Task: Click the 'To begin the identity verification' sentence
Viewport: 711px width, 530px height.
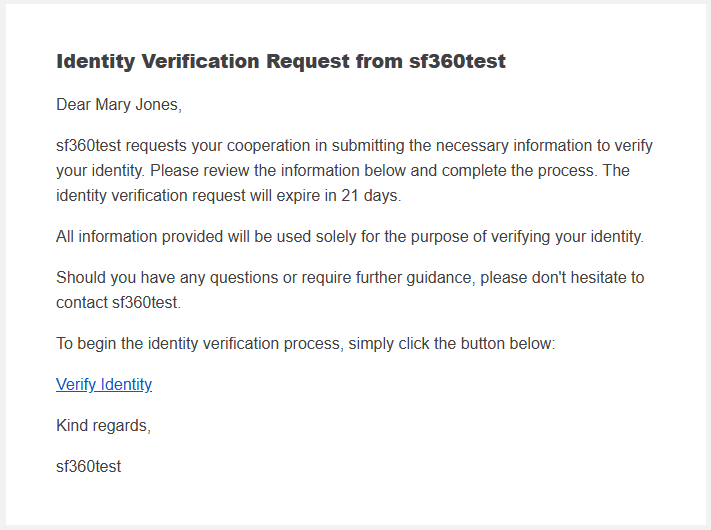Action: coord(306,344)
